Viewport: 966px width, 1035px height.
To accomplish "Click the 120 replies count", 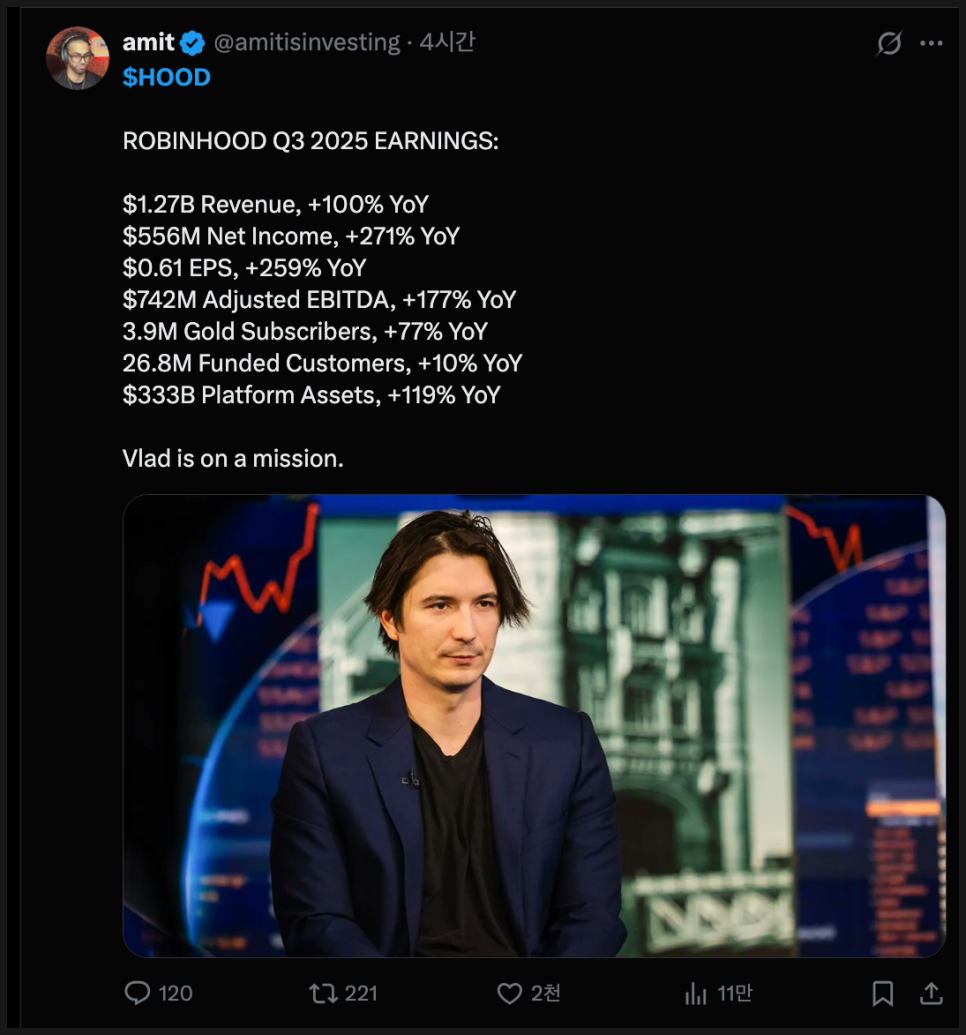I will click(x=176, y=993).
